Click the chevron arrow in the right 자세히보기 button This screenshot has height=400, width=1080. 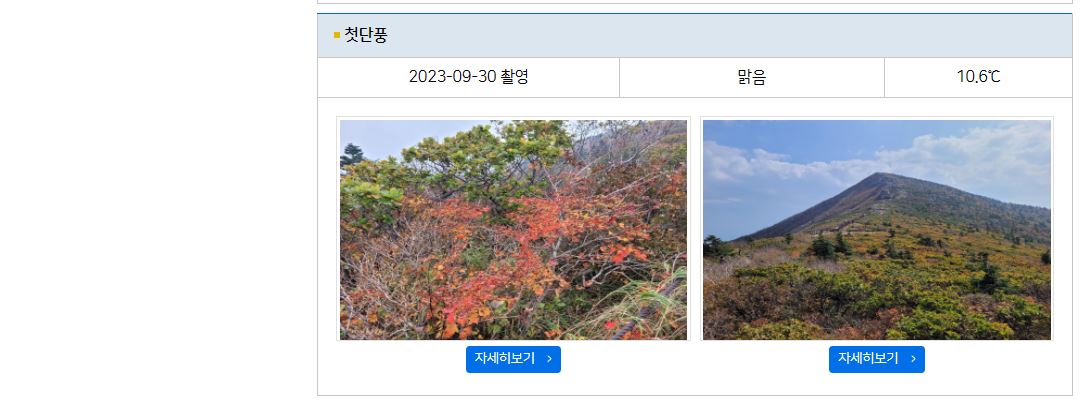coord(913,359)
